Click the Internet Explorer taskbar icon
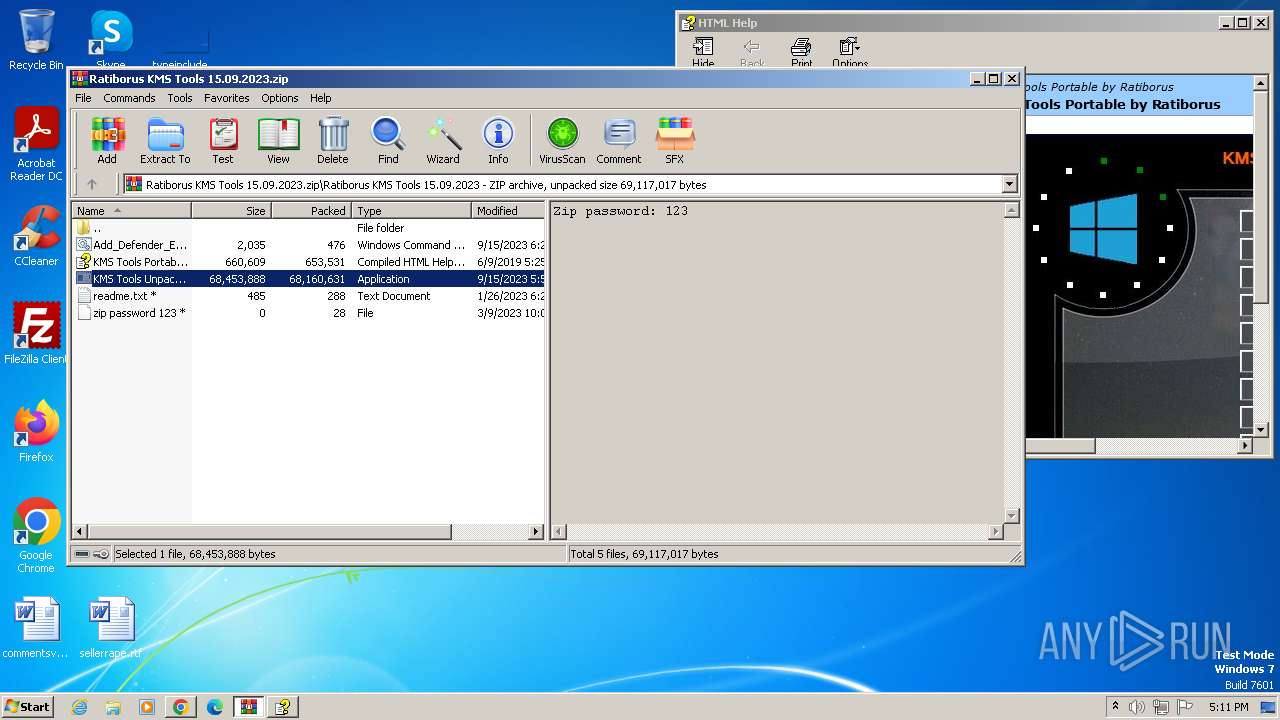The image size is (1280, 720). click(x=79, y=707)
